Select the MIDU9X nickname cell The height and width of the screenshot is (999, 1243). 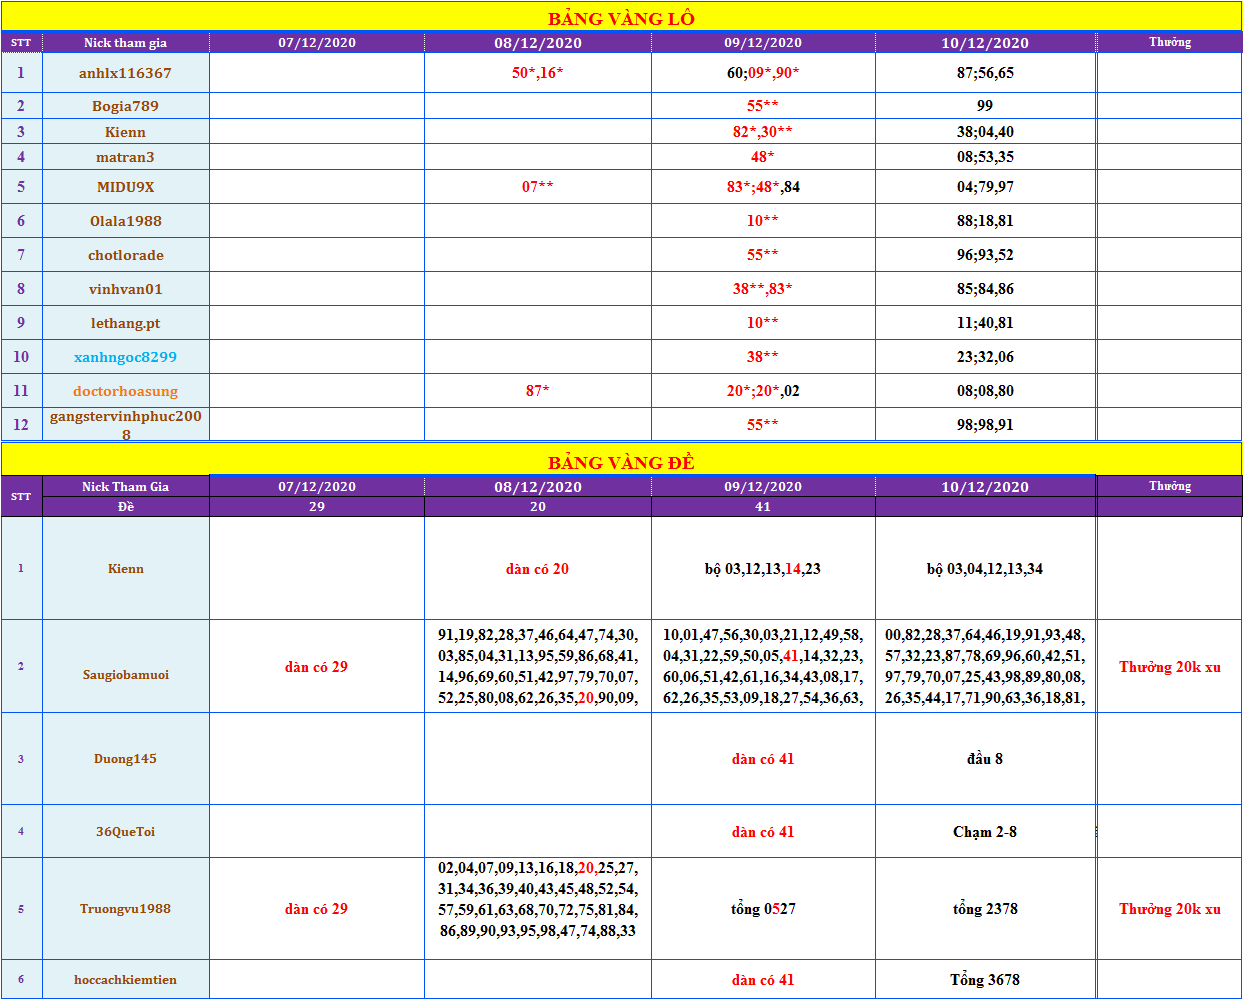126,187
